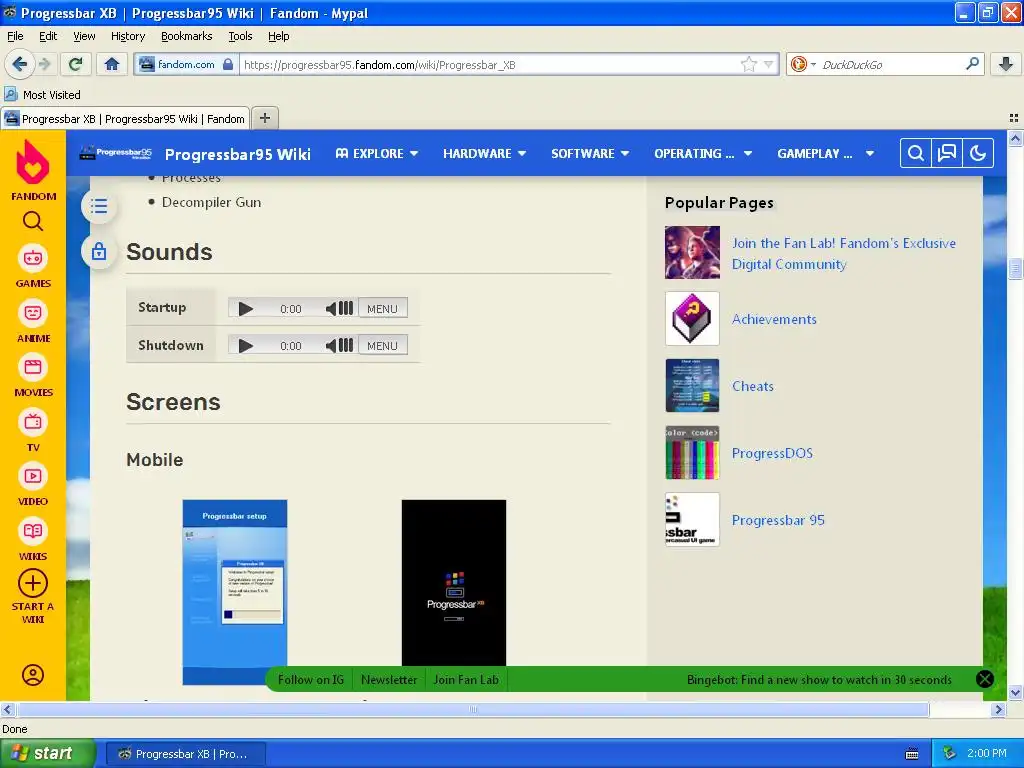Open the wiki Discuss speech bubbles icon
This screenshot has height=768, width=1024.
[946, 153]
